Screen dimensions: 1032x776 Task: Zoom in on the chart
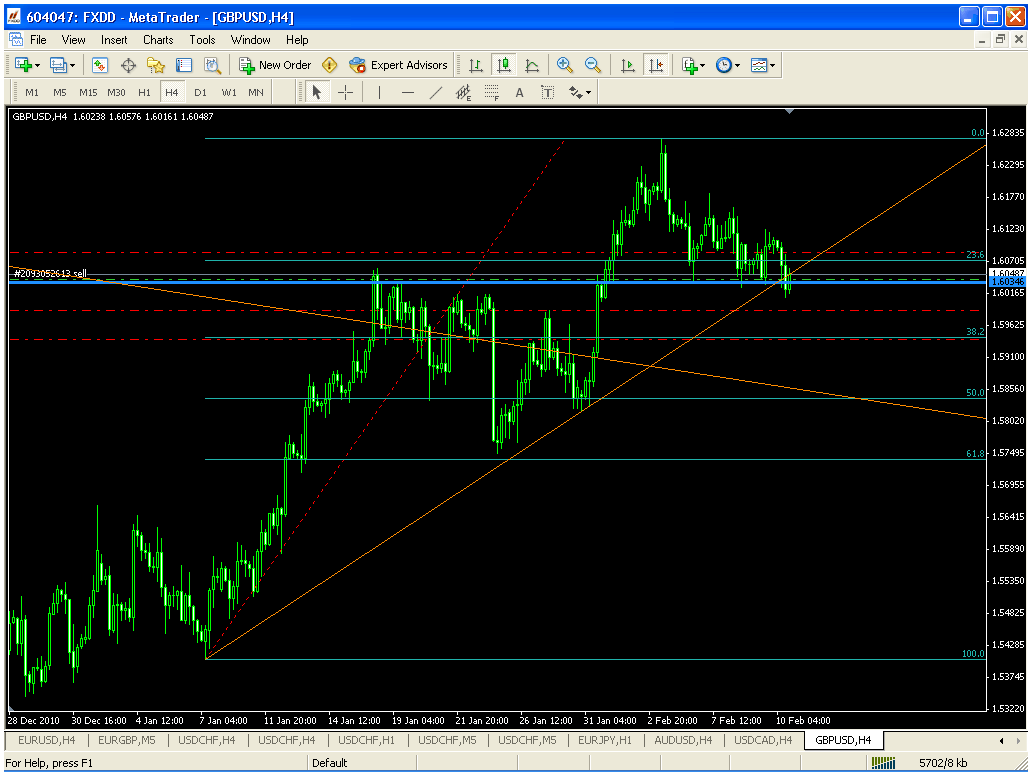click(565, 65)
